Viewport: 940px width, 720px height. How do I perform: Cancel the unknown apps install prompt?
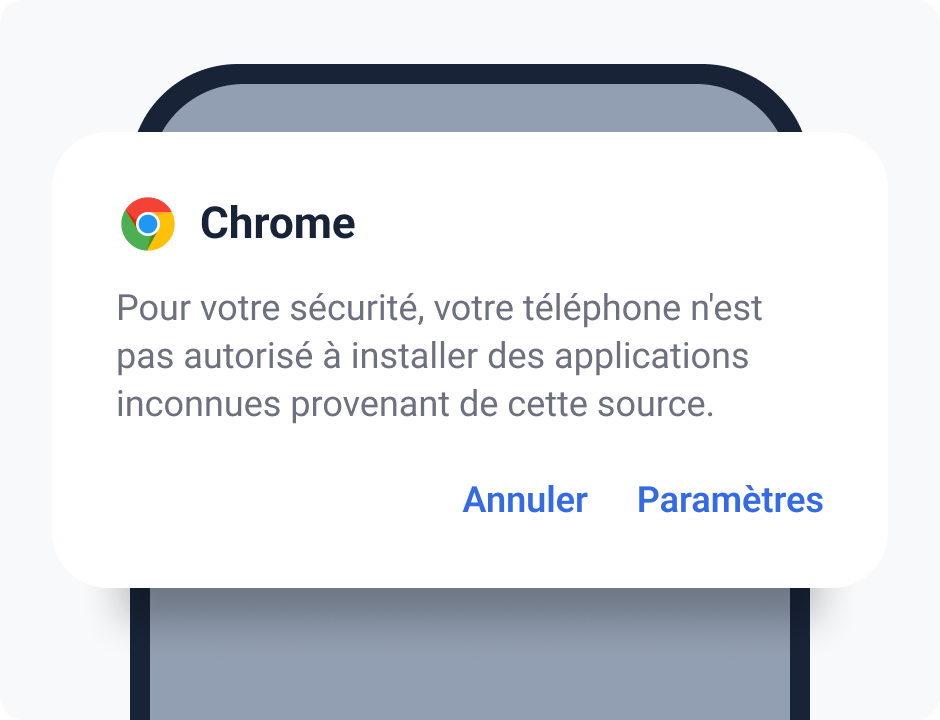coord(524,500)
